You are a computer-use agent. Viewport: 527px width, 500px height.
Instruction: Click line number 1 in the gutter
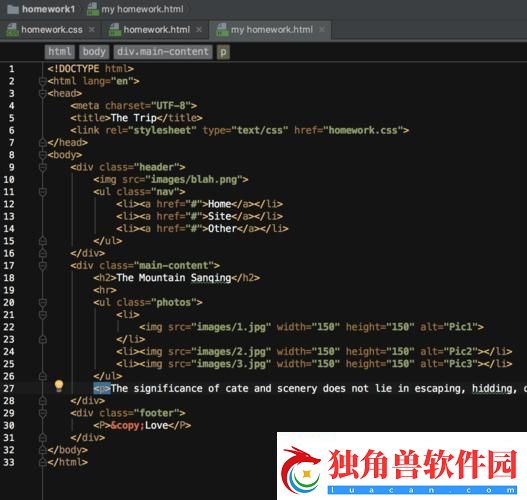[x=11, y=69]
